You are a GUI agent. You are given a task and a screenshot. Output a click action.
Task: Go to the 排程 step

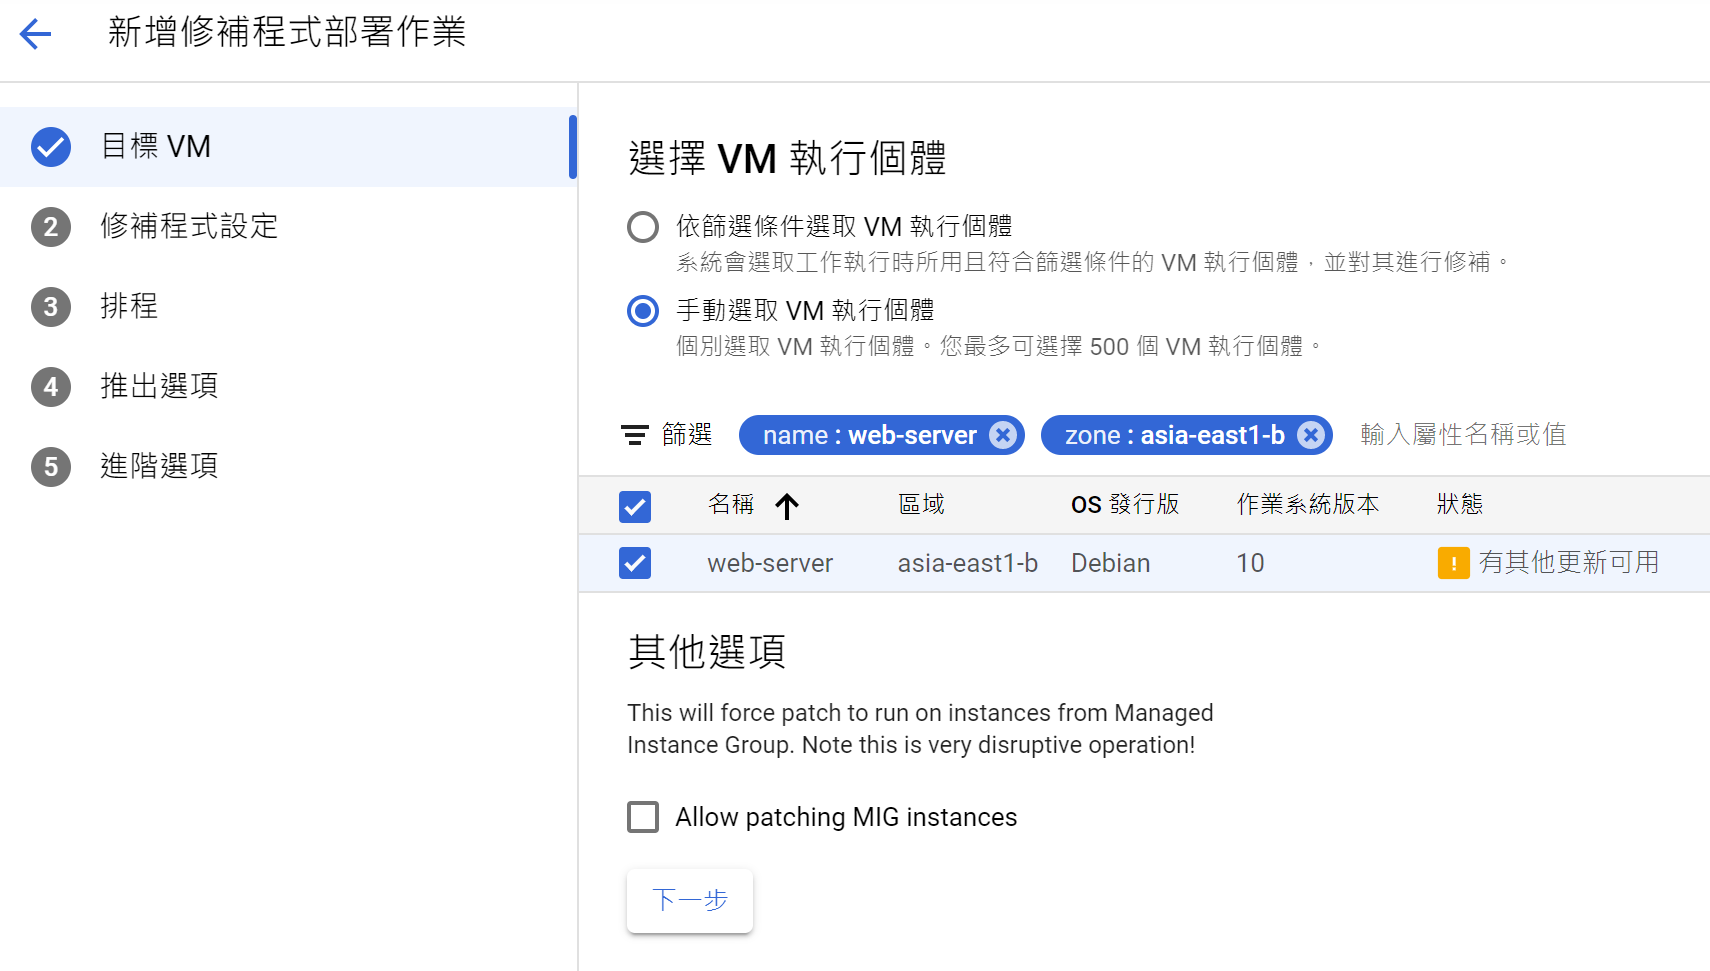129,307
